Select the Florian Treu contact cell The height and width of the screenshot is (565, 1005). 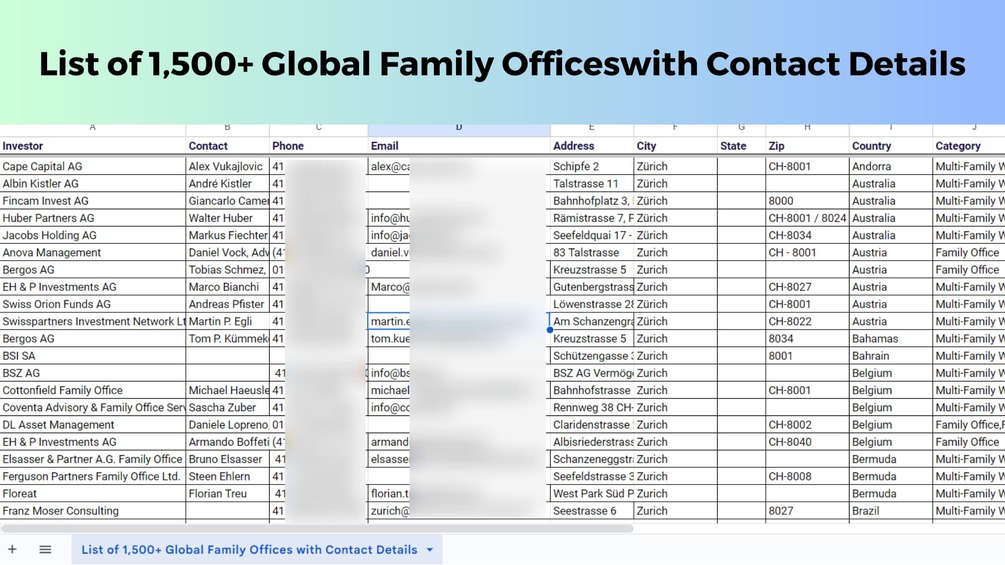[228, 494]
